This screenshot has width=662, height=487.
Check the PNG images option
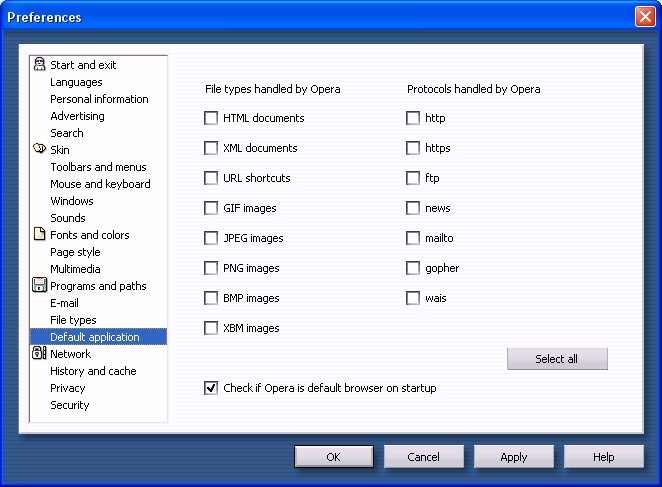(211, 268)
